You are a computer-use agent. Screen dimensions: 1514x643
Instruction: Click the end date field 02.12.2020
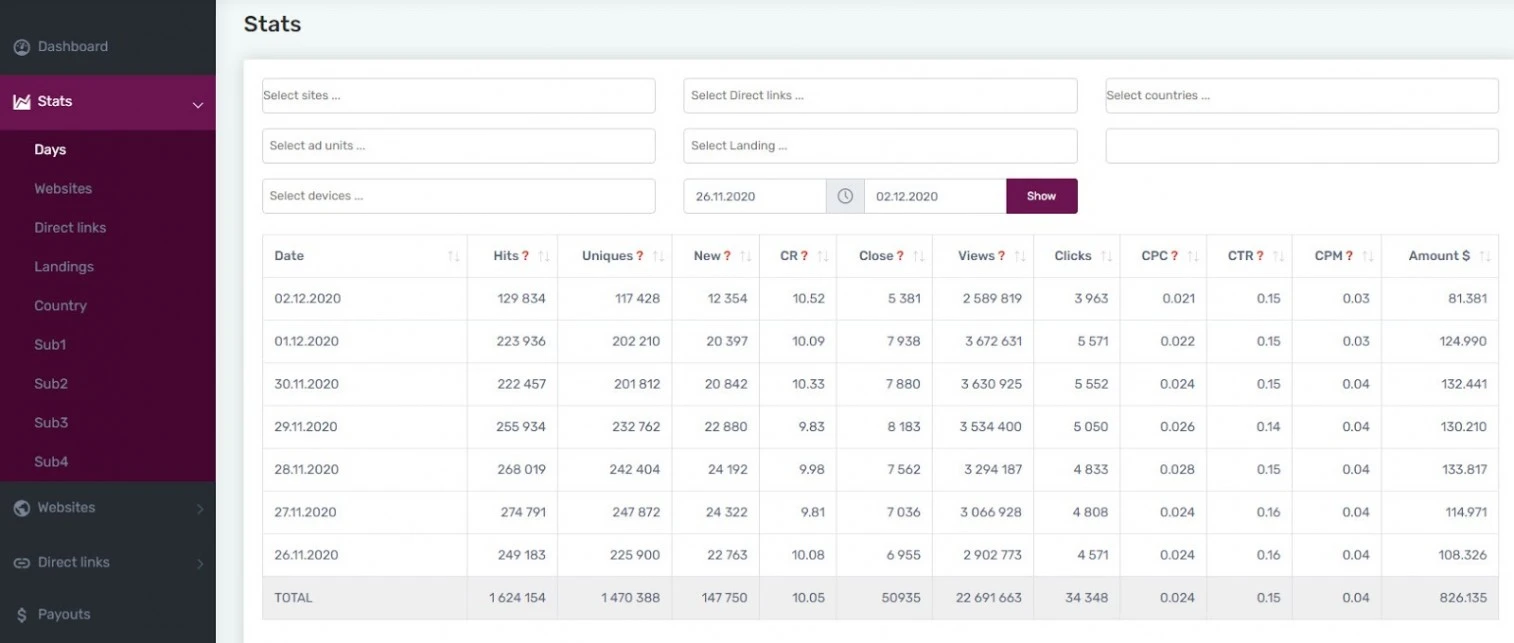coord(935,196)
